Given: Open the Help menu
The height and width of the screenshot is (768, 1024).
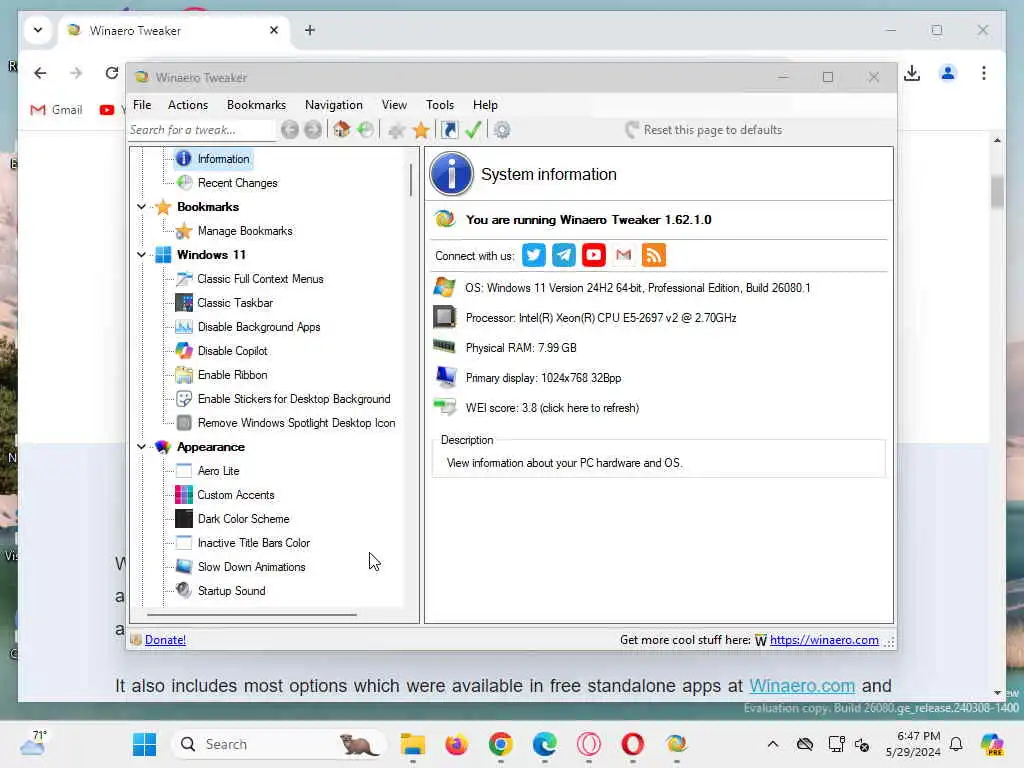Looking at the screenshot, I should [x=485, y=104].
